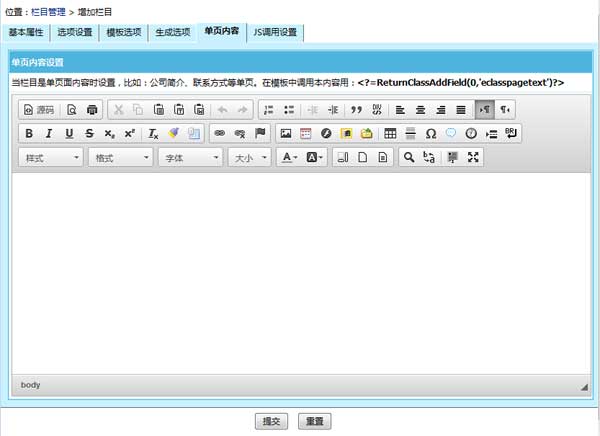Viewport: 600px width, 436px height.
Task: Click the Print icon in editor toolbar
Action: coord(92,110)
